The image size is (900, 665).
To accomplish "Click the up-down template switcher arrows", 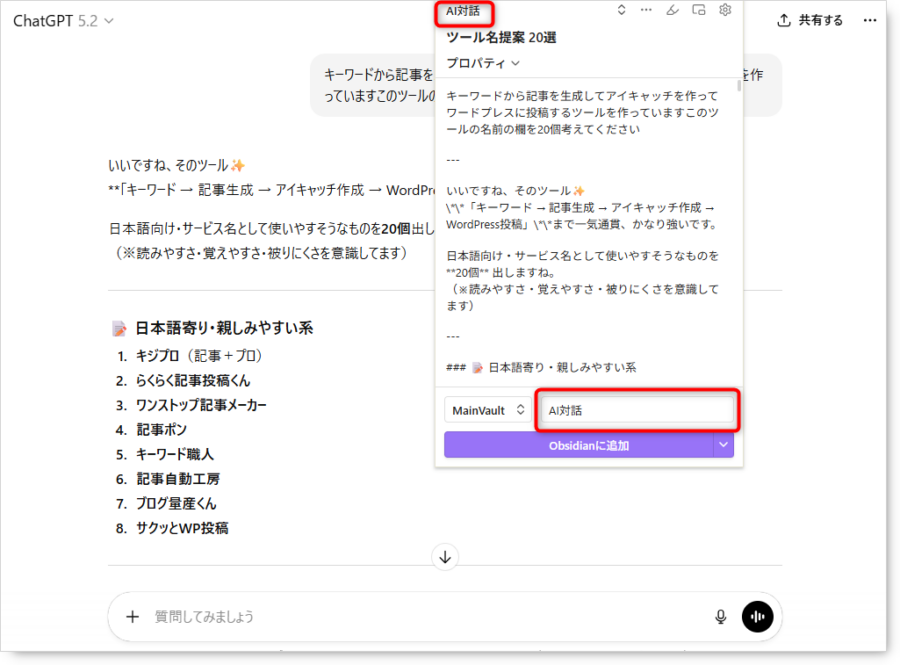I will pos(621,10).
